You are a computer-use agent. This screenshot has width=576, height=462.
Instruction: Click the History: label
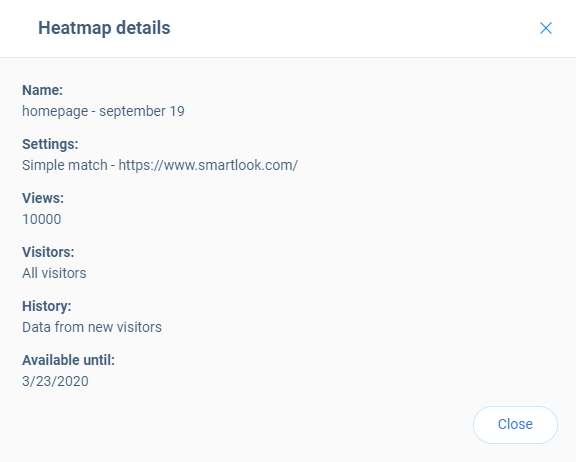tap(47, 306)
